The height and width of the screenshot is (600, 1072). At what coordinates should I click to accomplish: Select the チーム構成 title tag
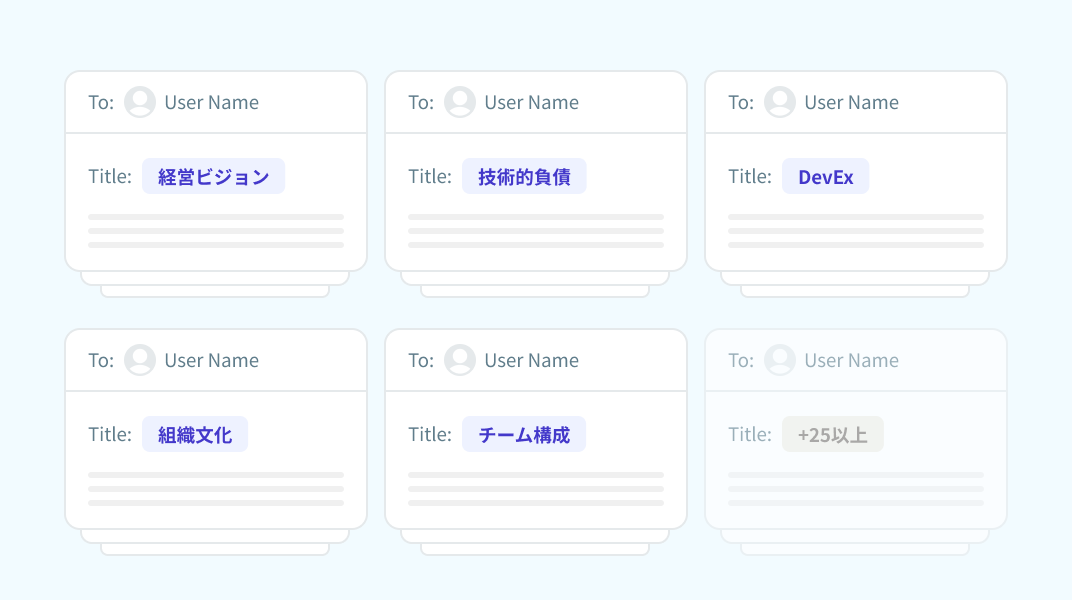point(524,434)
